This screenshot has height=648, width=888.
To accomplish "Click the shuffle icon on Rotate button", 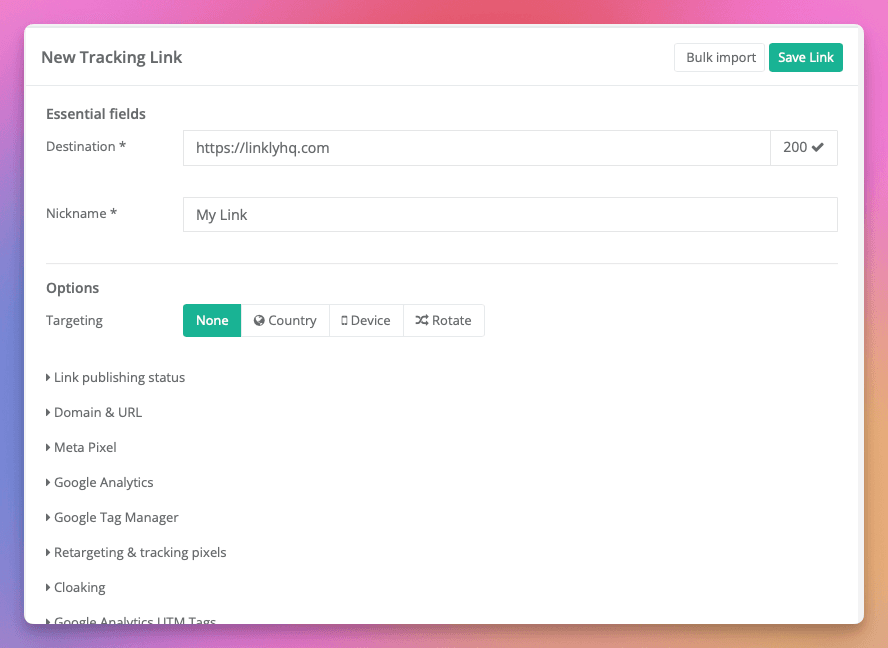I will [x=421, y=320].
